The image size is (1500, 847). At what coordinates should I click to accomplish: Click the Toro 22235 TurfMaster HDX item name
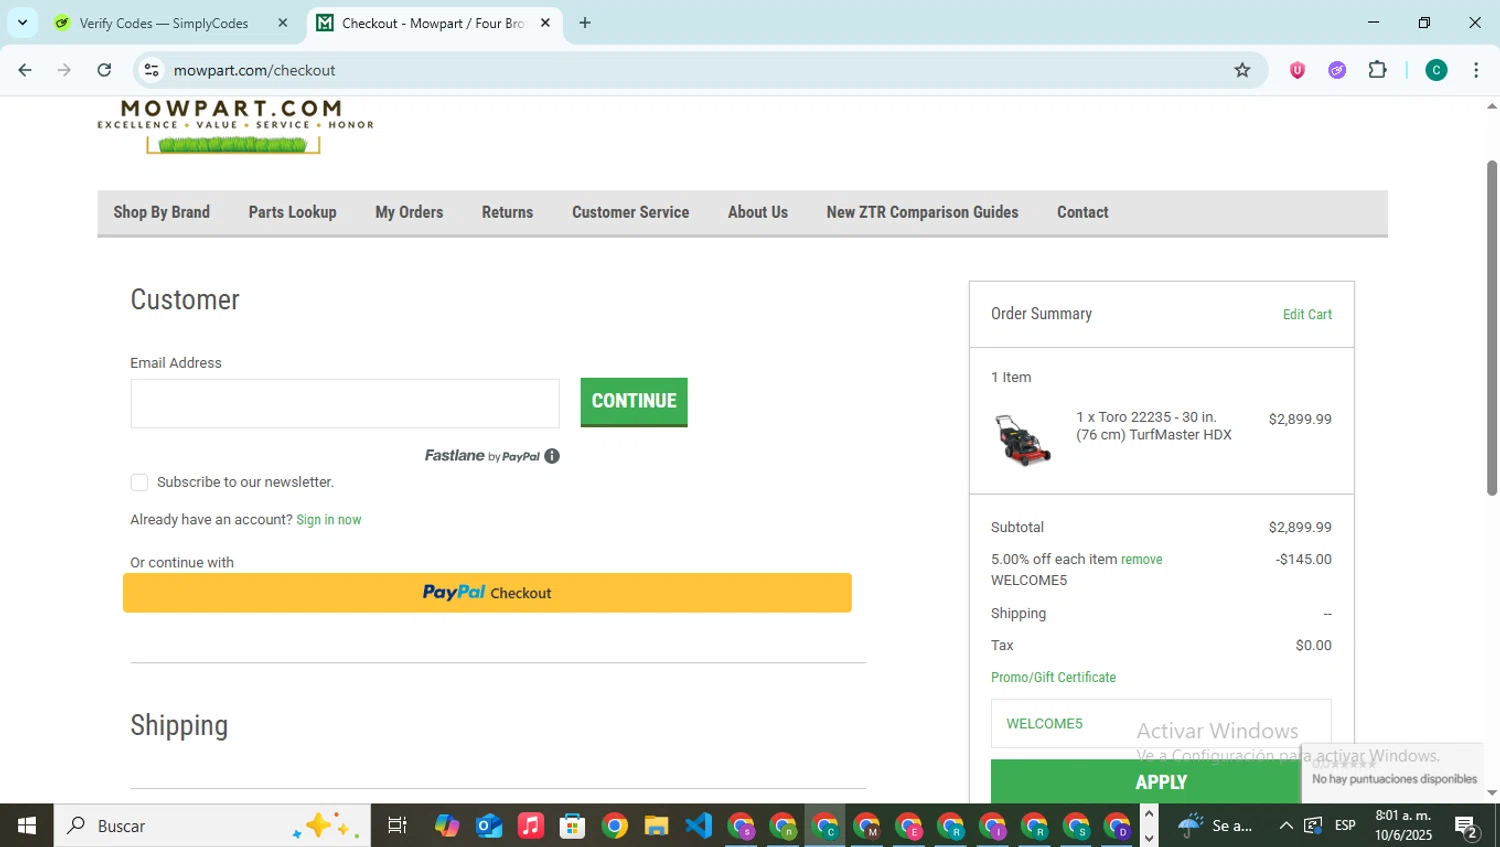[x=1153, y=426]
